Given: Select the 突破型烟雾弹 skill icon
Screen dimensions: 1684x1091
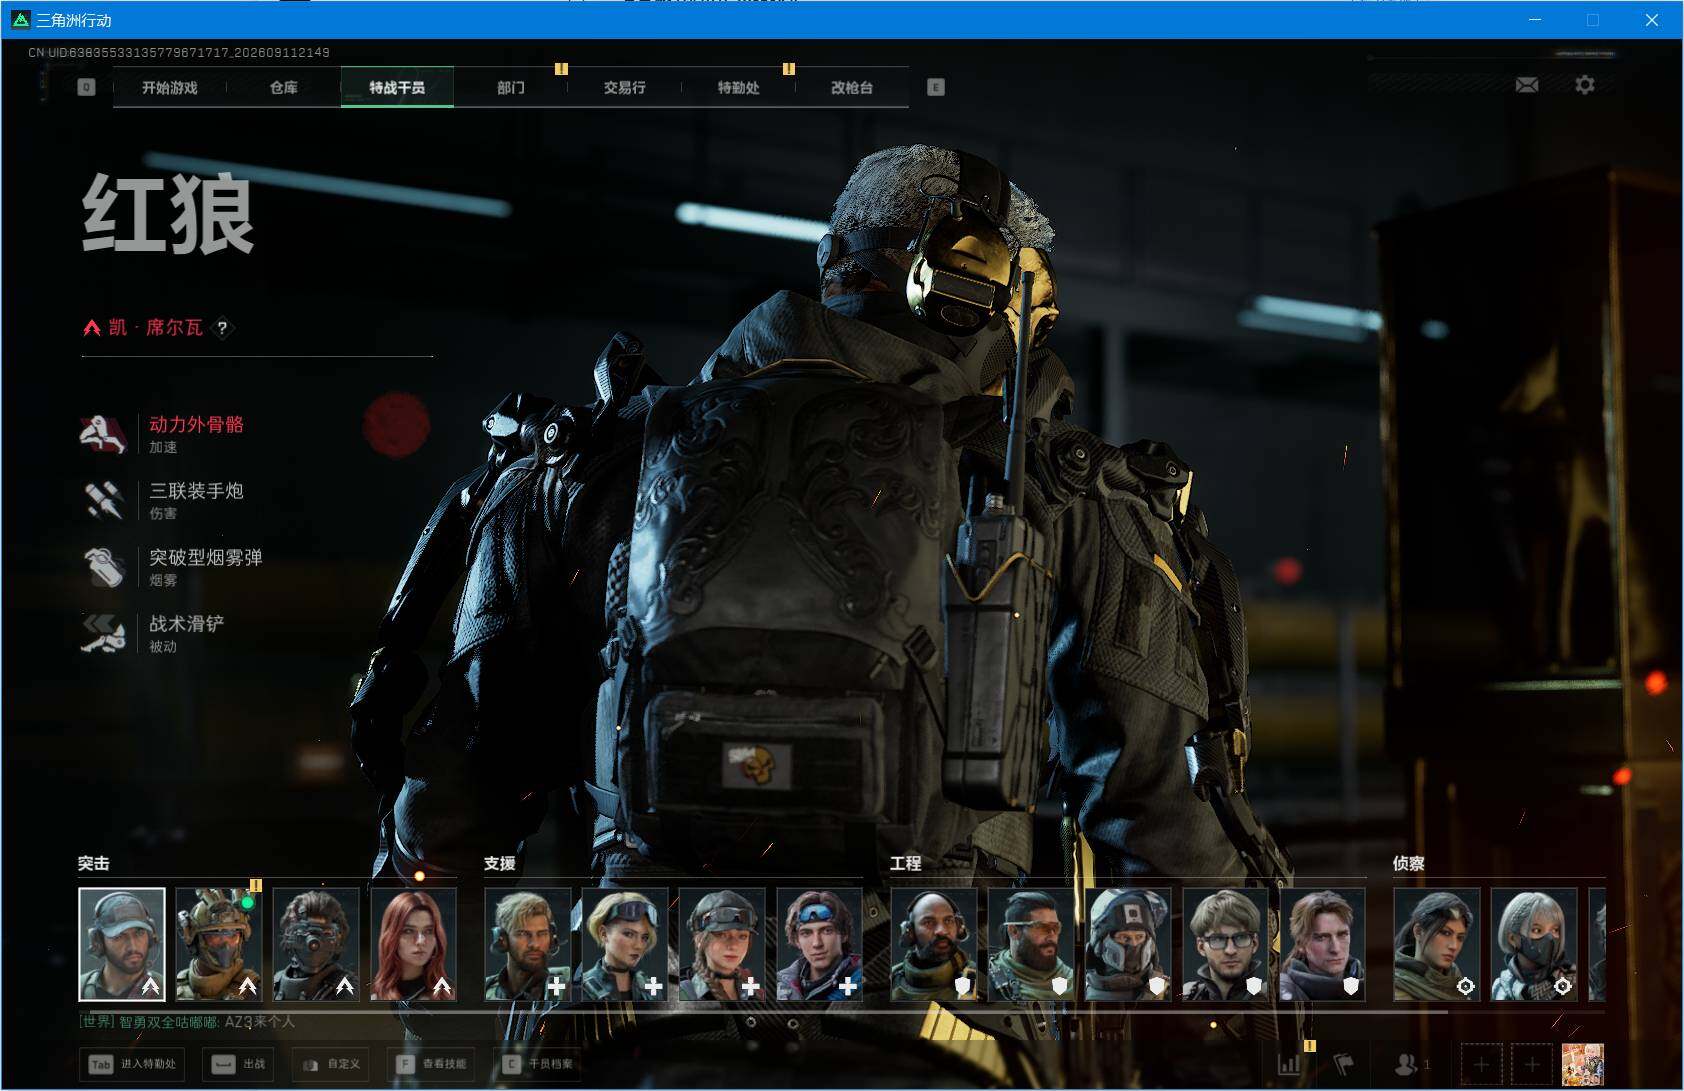Looking at the screenshot, I should click(103, 566).
